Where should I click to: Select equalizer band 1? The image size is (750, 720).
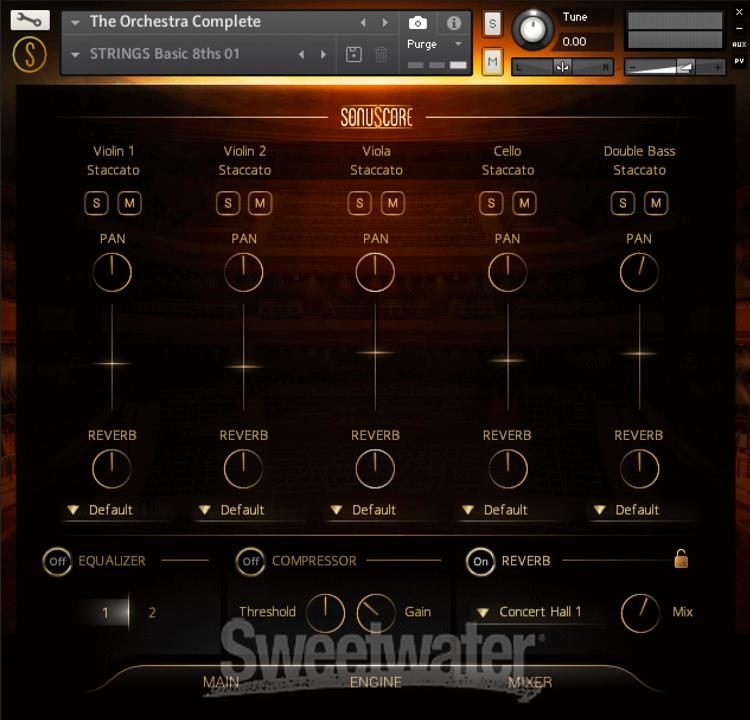[105, 612]
